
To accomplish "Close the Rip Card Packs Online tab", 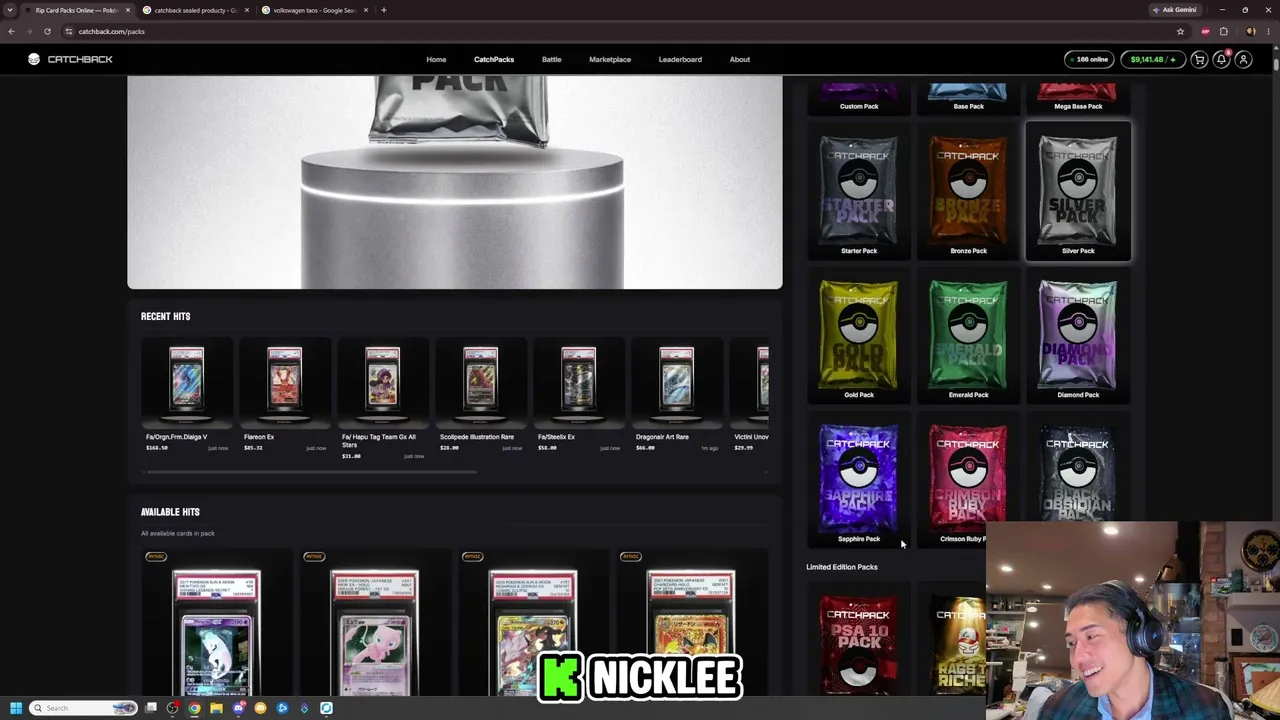I will click(127, 10).
